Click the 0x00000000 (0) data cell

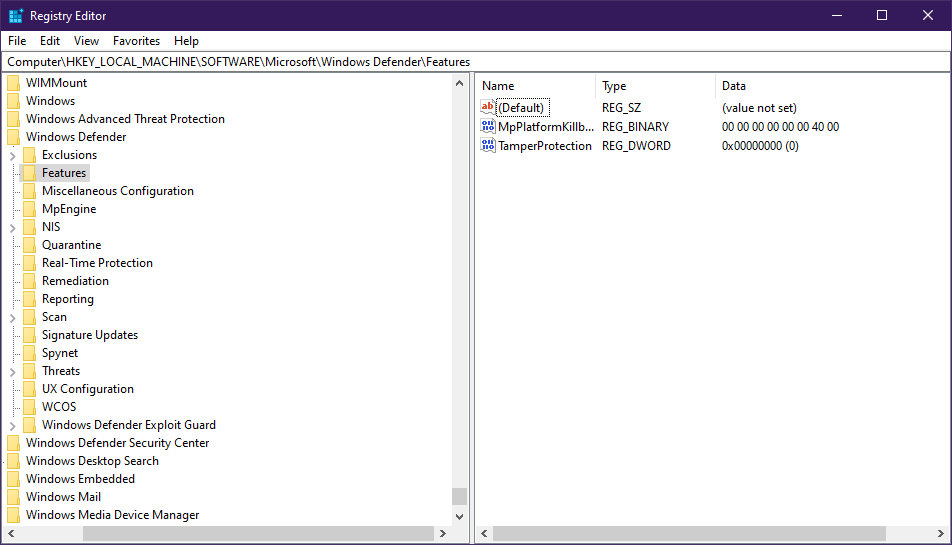760,146
